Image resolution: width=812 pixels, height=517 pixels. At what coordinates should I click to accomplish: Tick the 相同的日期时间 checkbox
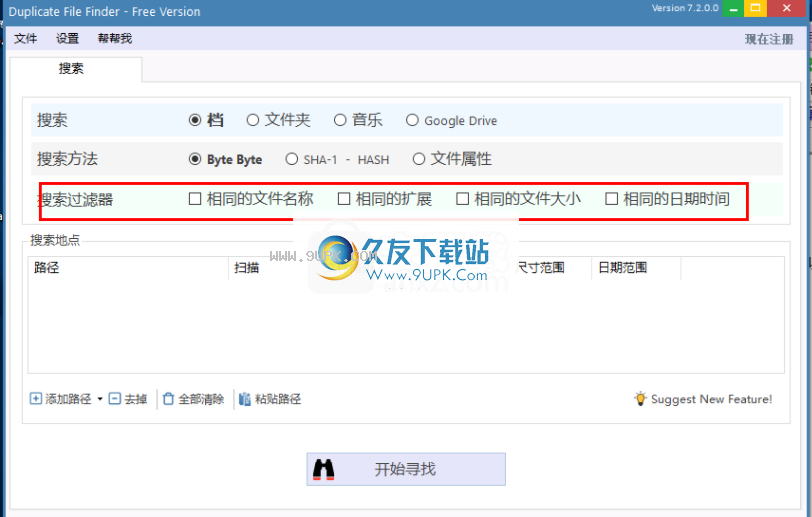tap(612, 199)
